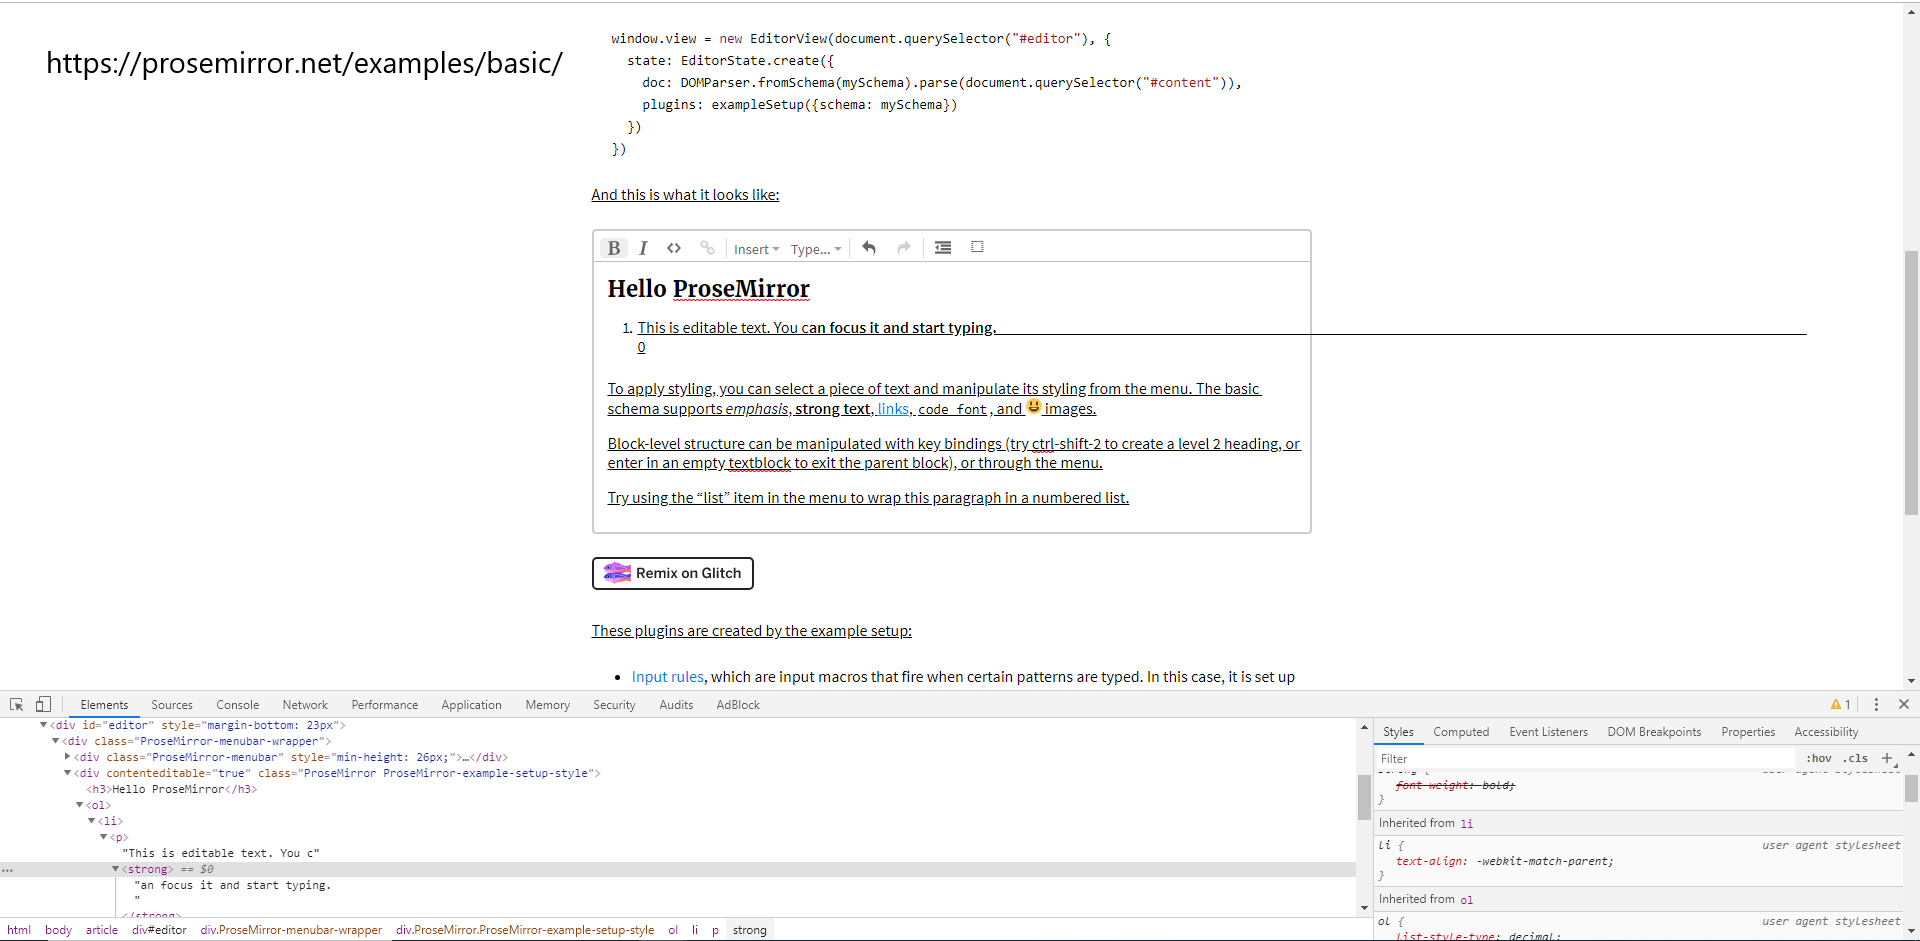Expand the ProseMirror-menubar div node
The height and width of the screenshot is (941, 1920).
point(67,757)
